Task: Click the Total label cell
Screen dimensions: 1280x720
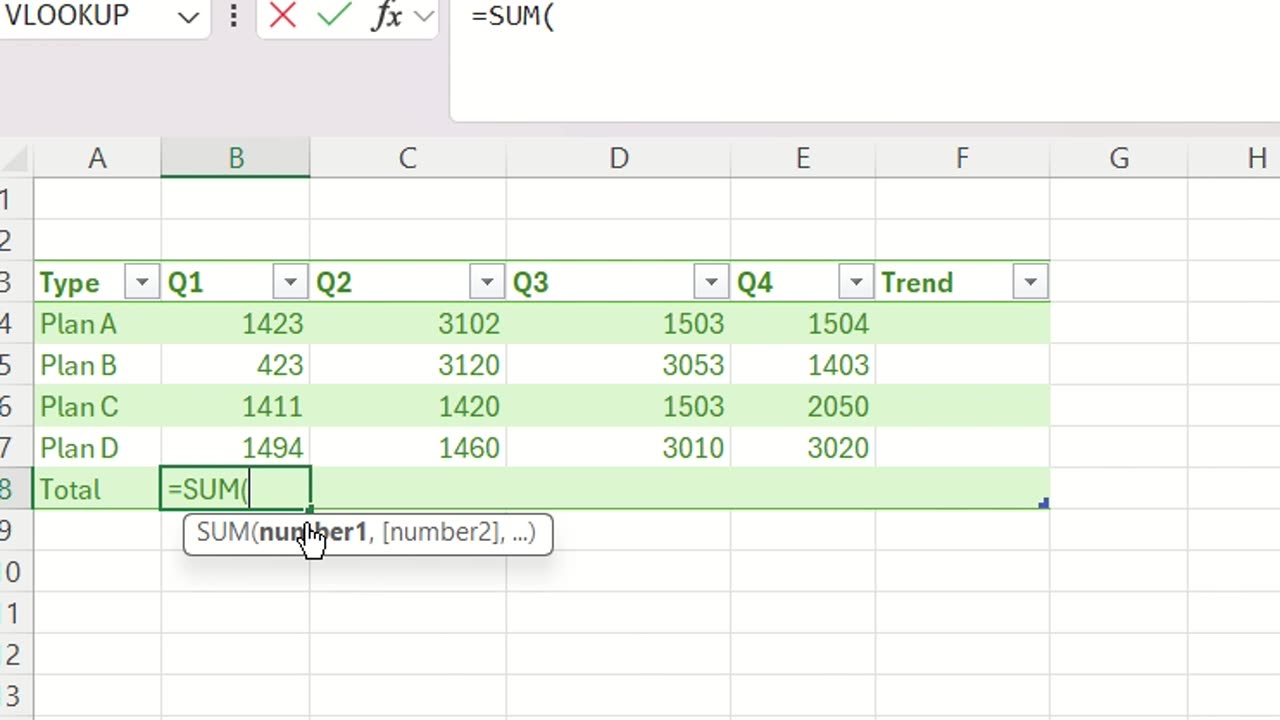Action: pos(97,489)
